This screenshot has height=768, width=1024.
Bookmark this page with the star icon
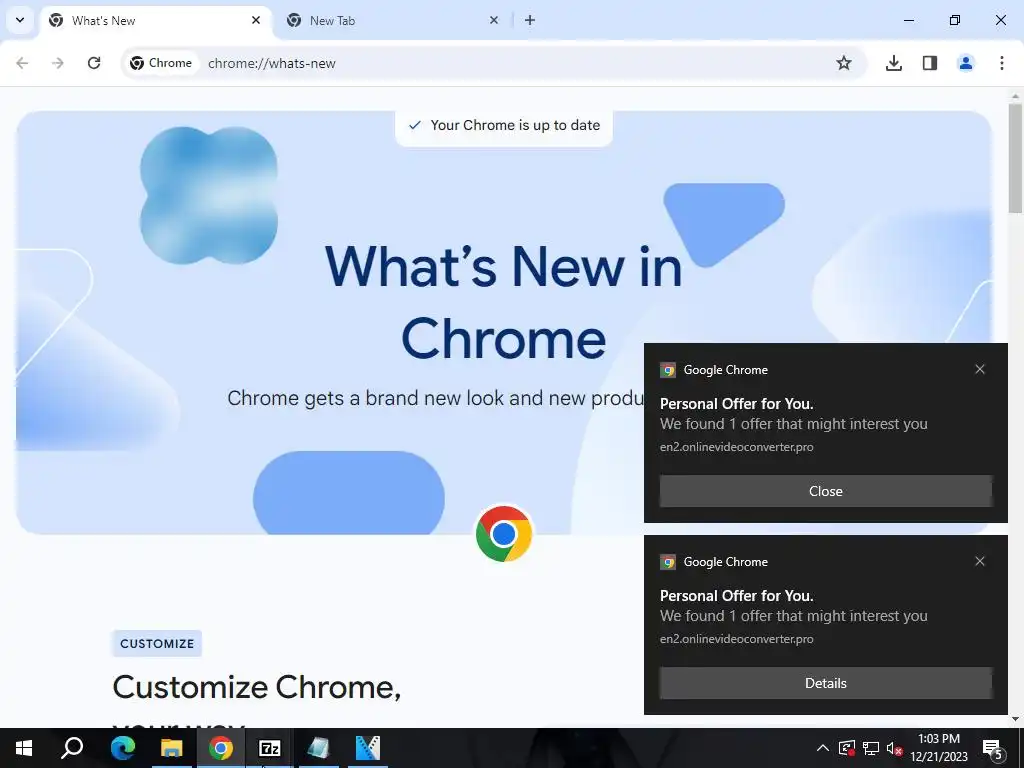click(844, 63)
